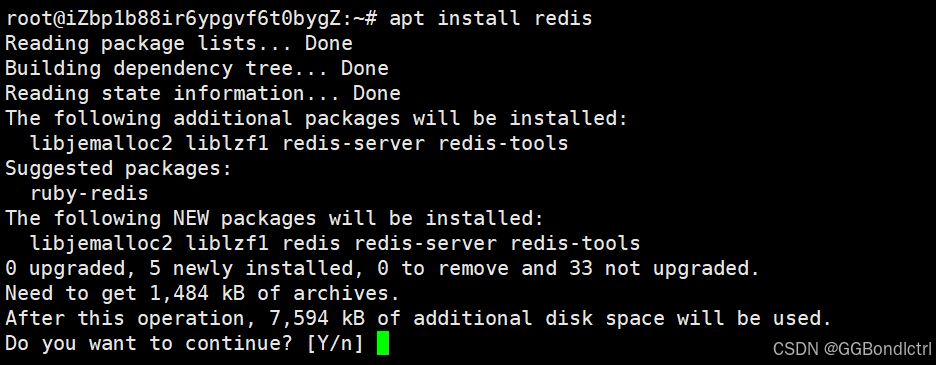
Task: Click the 'Reading state information... Done' line
Action: click(x=203, y=94)
